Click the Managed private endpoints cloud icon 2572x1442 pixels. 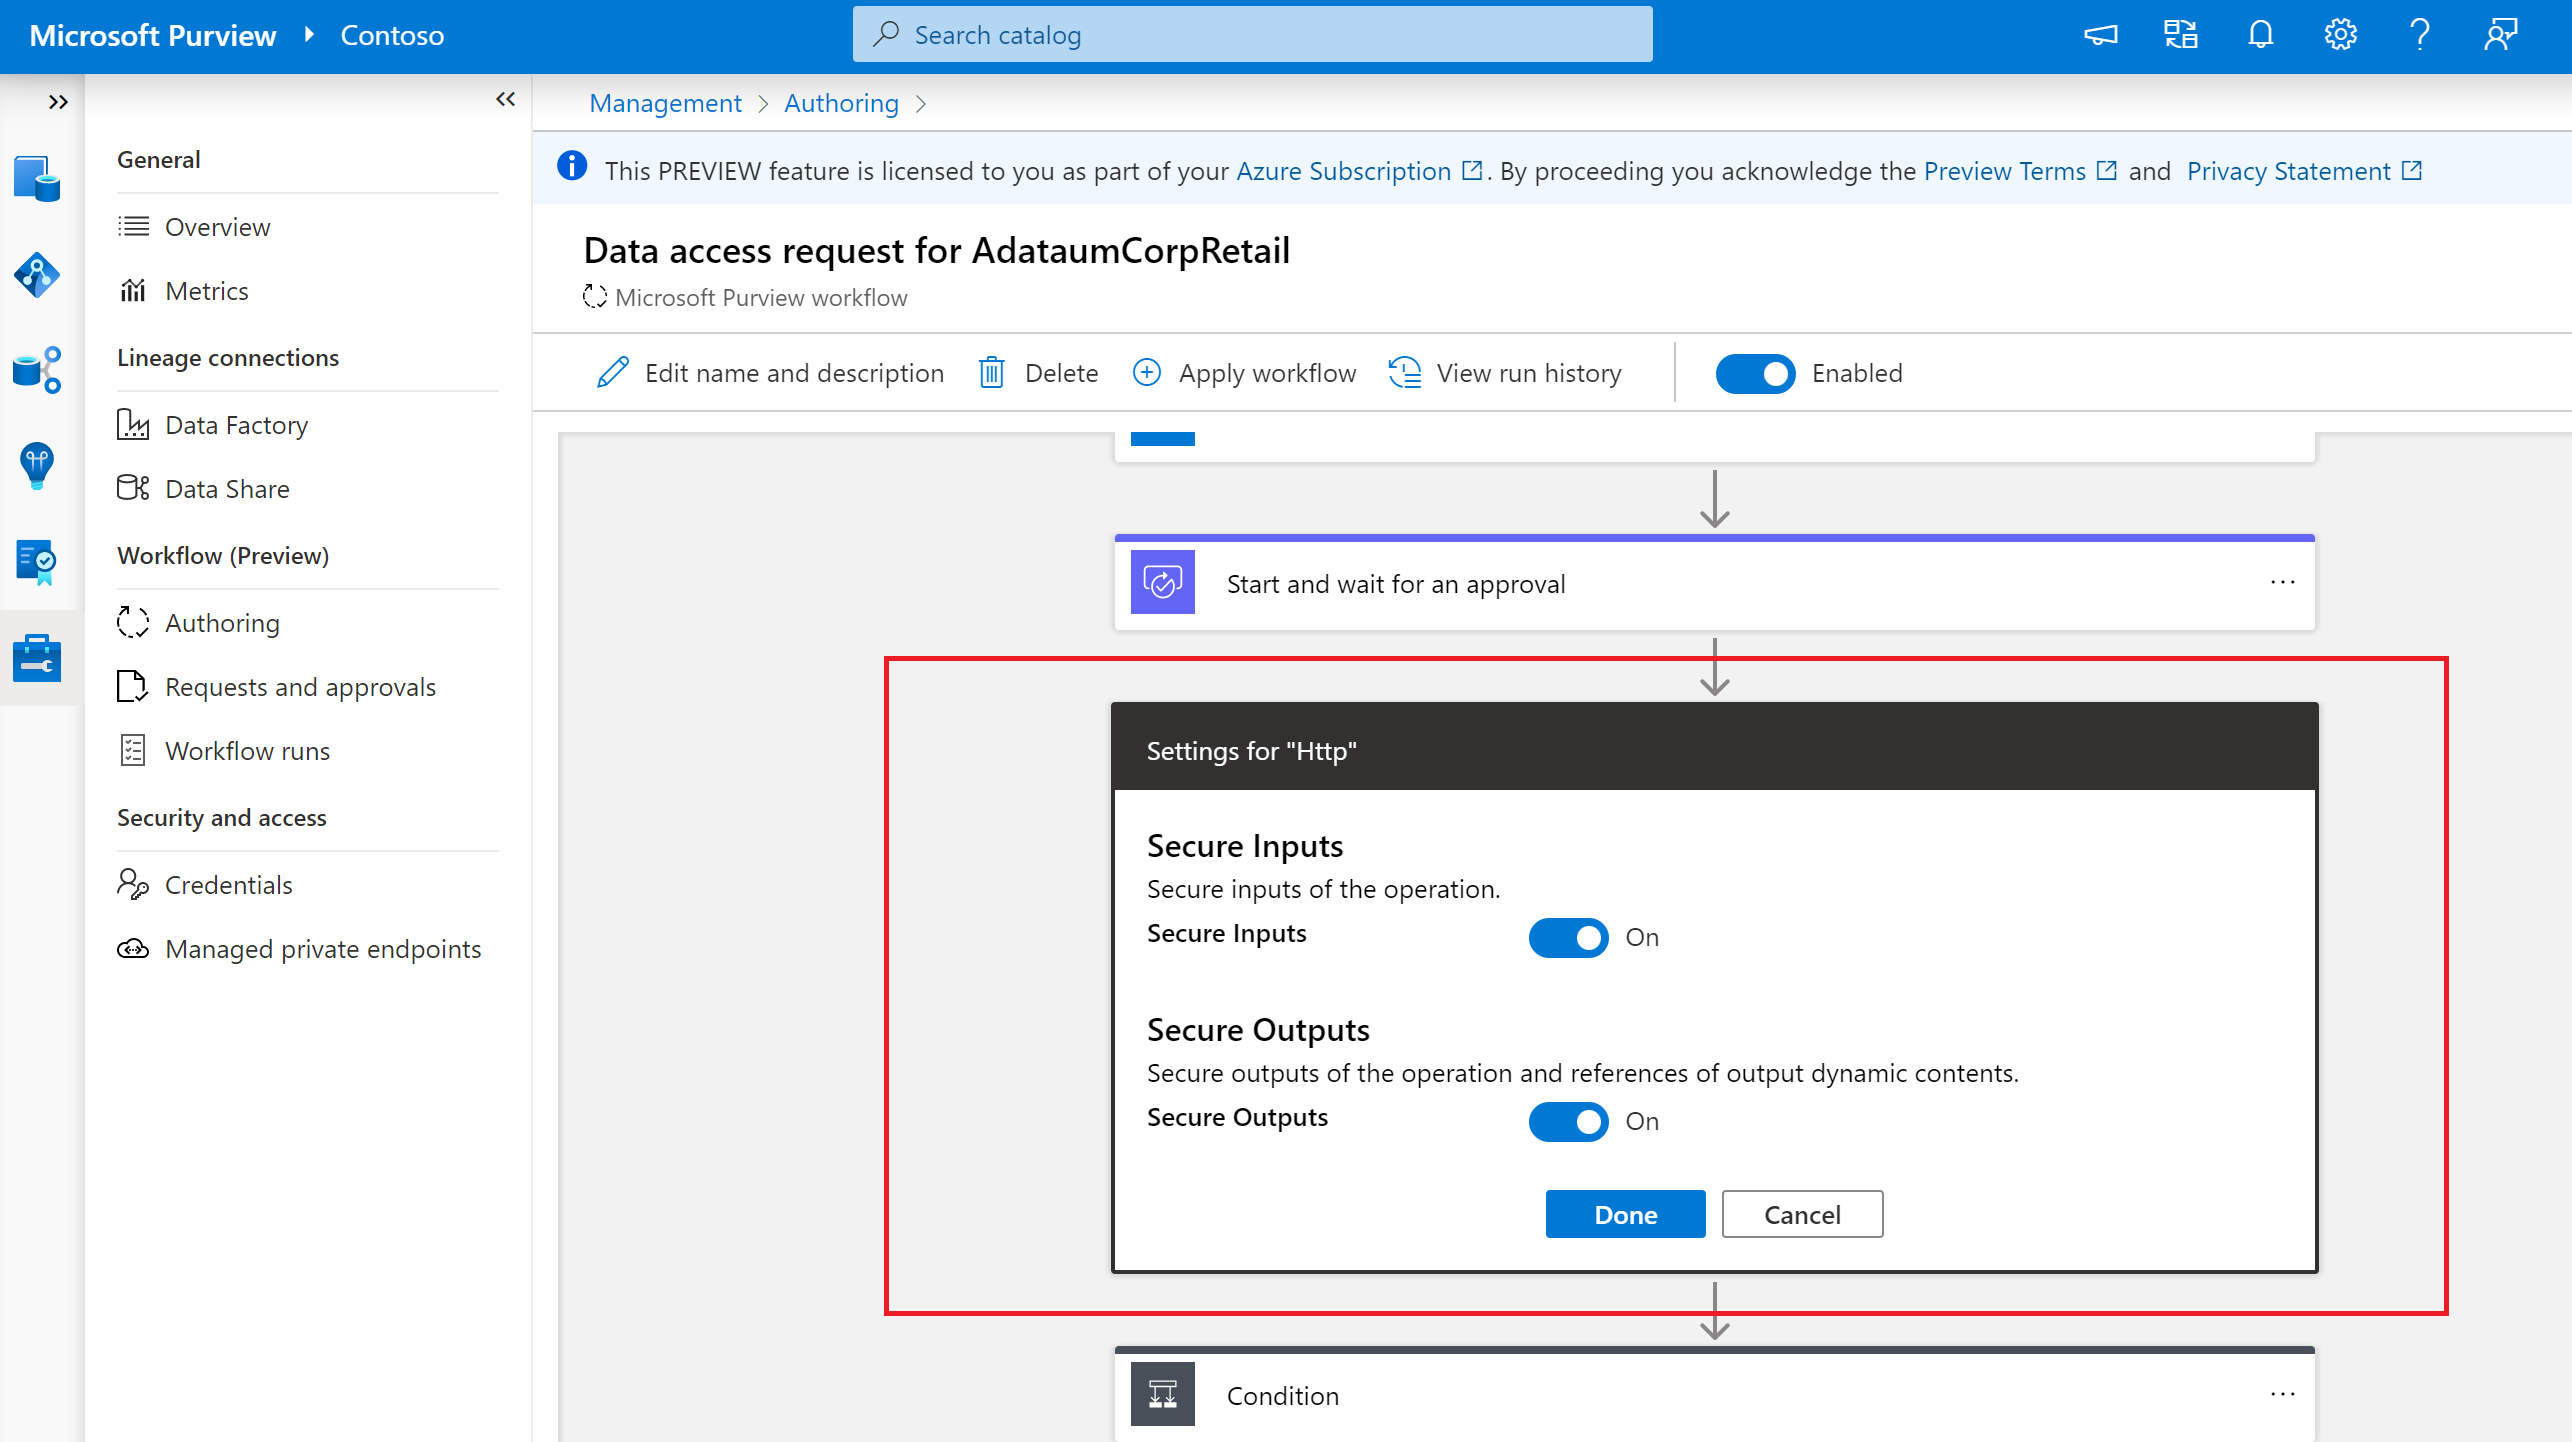tap(133, 949)
